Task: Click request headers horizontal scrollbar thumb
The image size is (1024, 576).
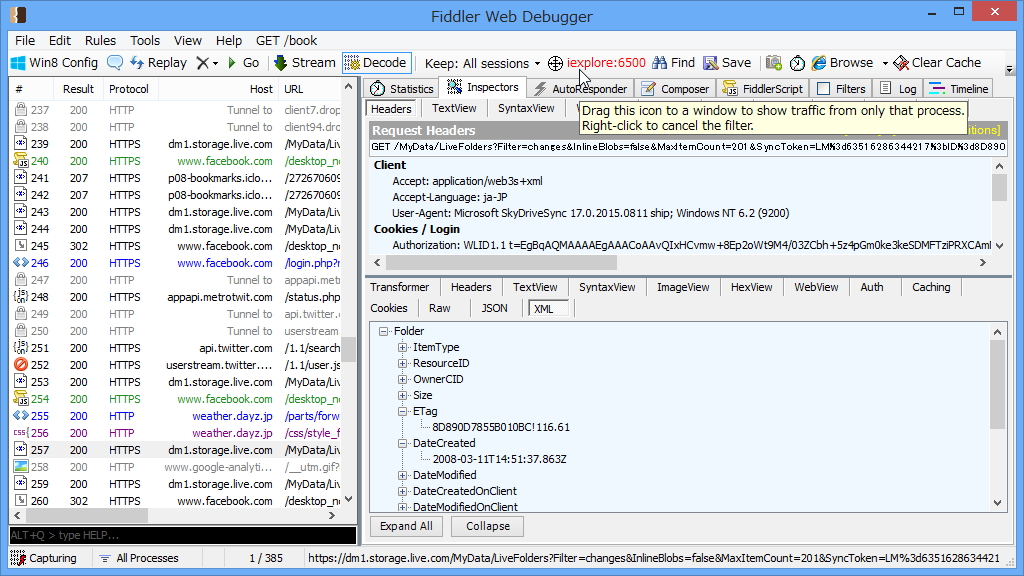Action: pyautogui.click(x=502, y=263)
